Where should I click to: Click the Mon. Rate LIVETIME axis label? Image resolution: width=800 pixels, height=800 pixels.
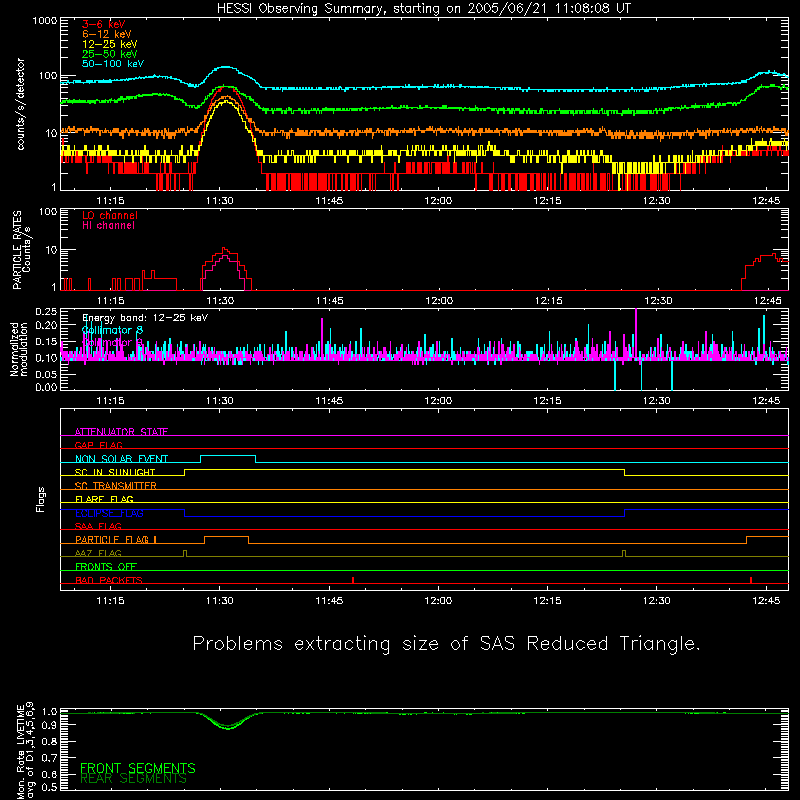pyautogui.click(x=25, y=751)
